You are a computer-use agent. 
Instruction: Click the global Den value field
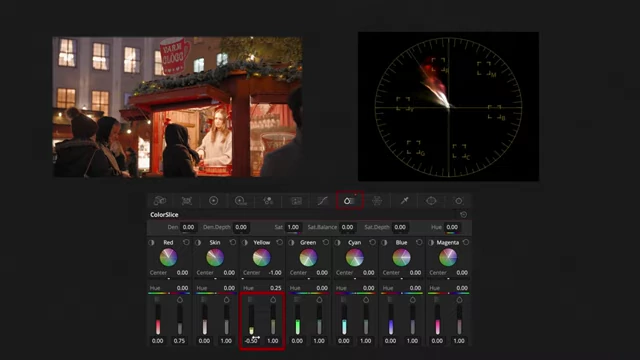pos(189,227)
